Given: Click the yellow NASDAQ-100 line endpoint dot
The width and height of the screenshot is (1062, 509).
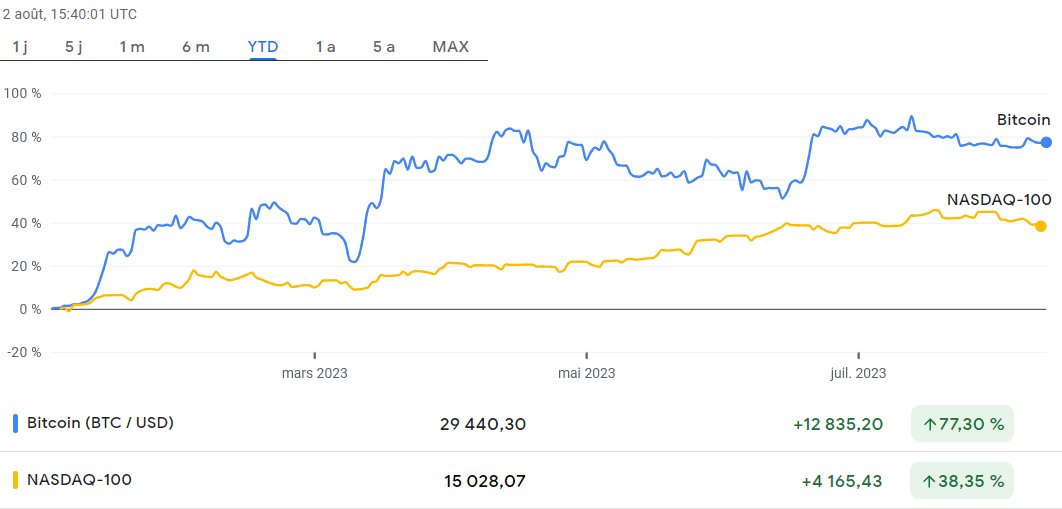Looking at the screenshot, I should (1041, 226).
